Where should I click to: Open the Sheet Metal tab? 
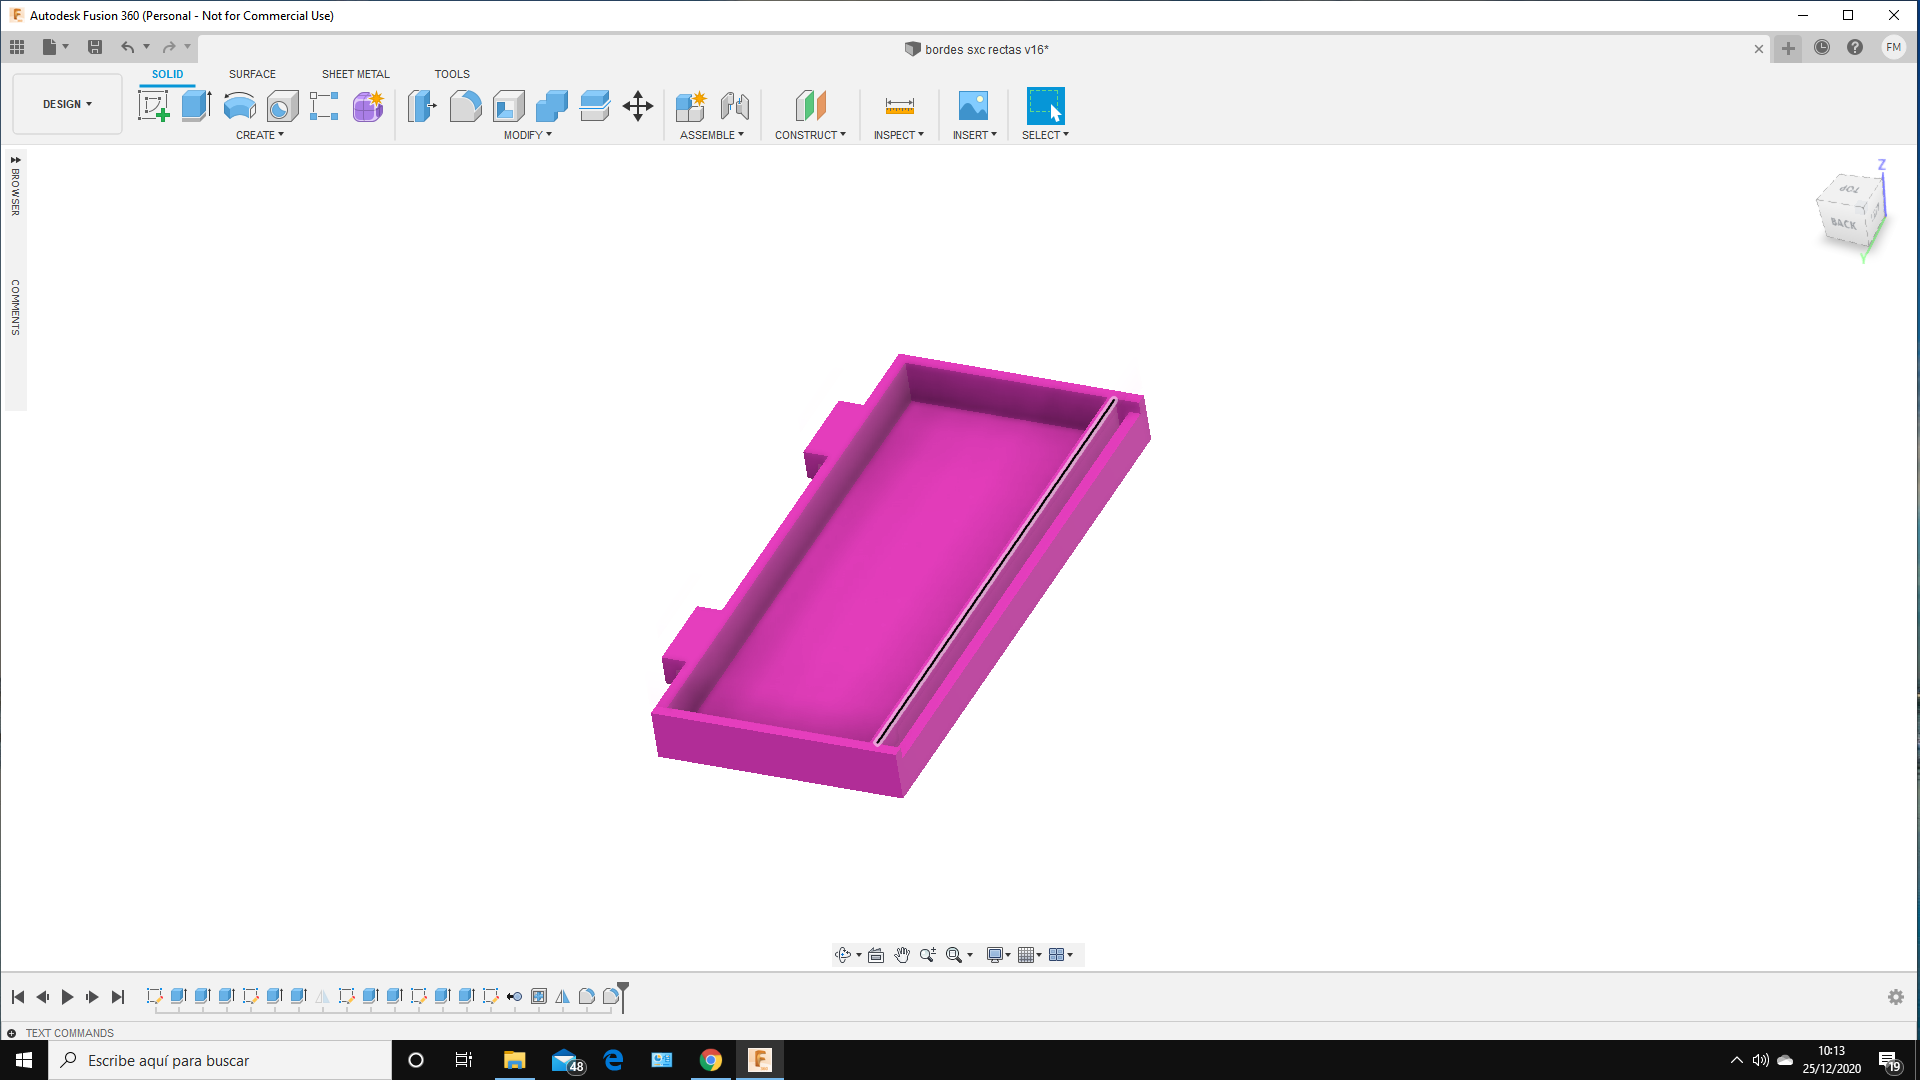pos(355,74)
